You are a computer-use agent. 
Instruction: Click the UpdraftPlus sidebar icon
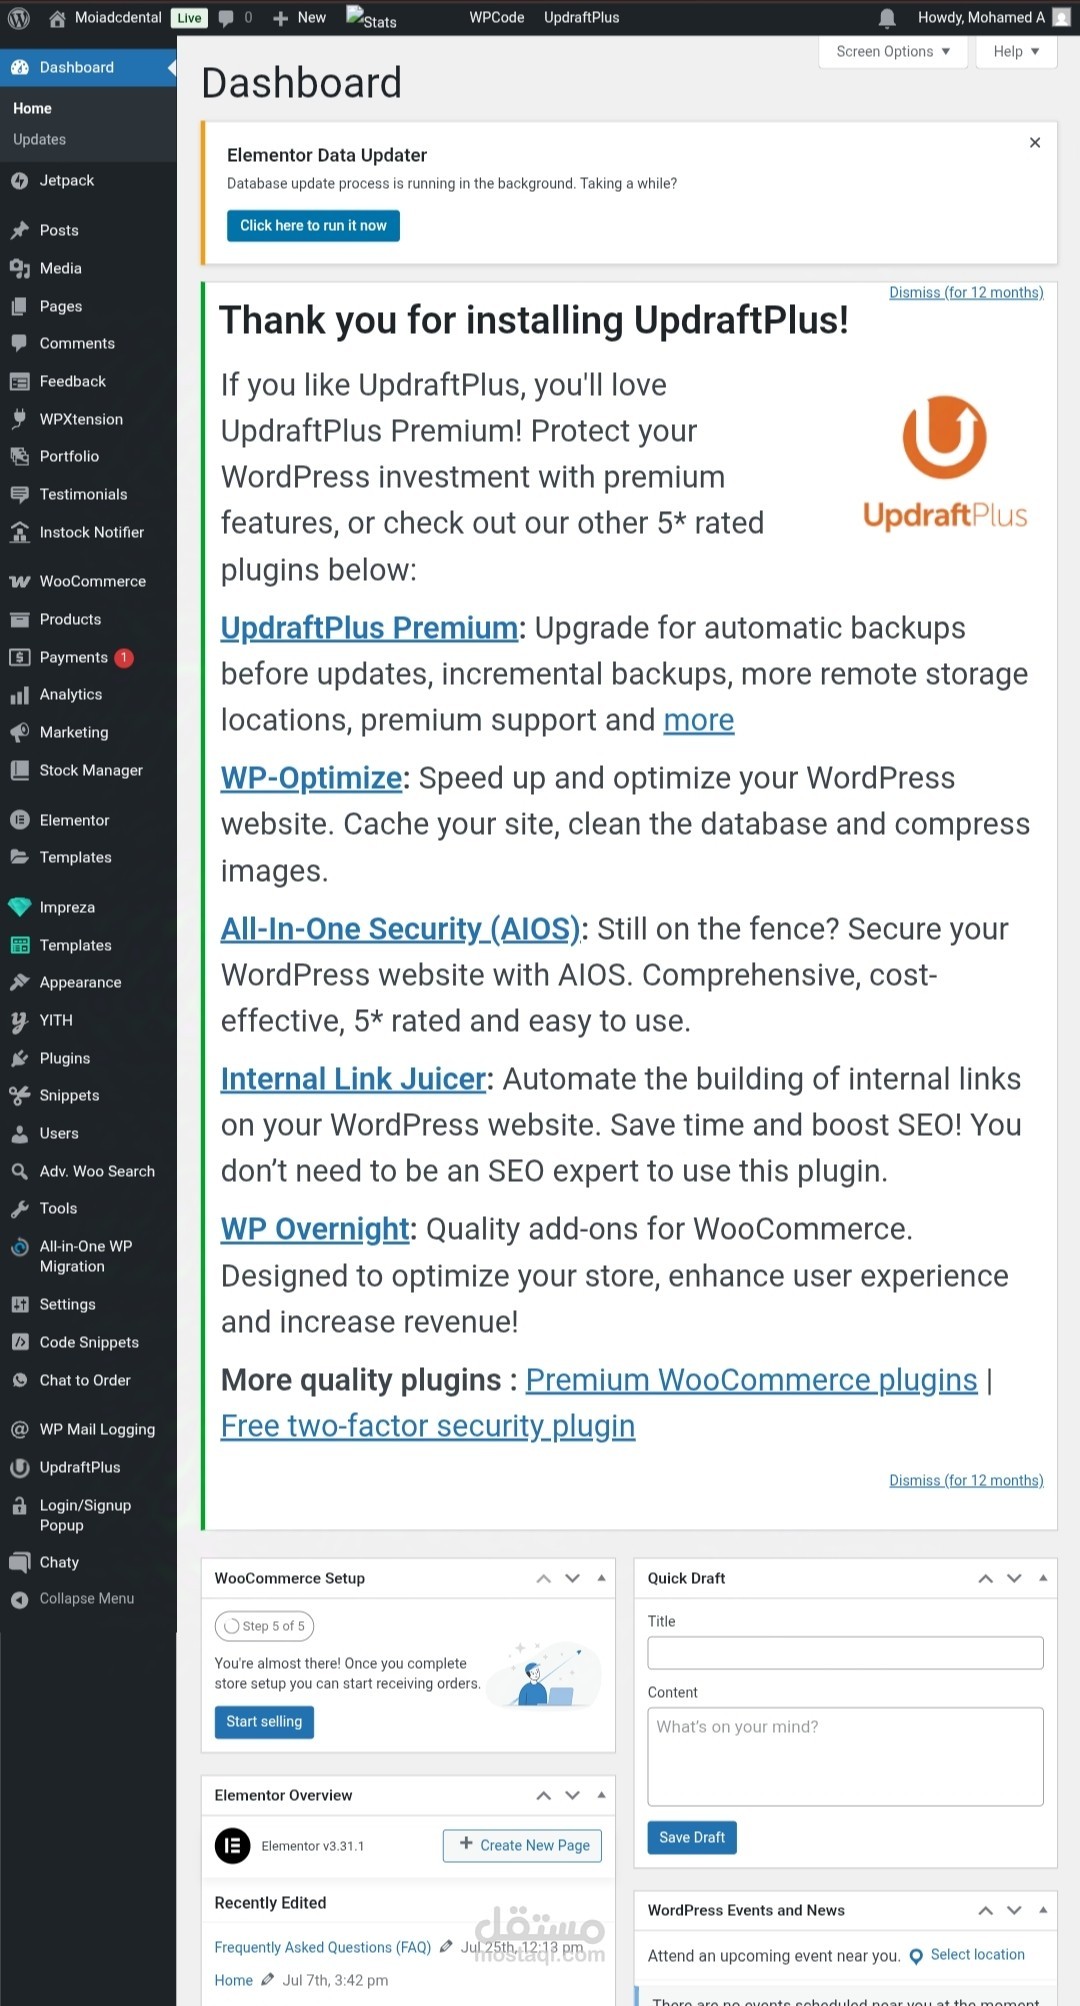[x=19, y=1468]
